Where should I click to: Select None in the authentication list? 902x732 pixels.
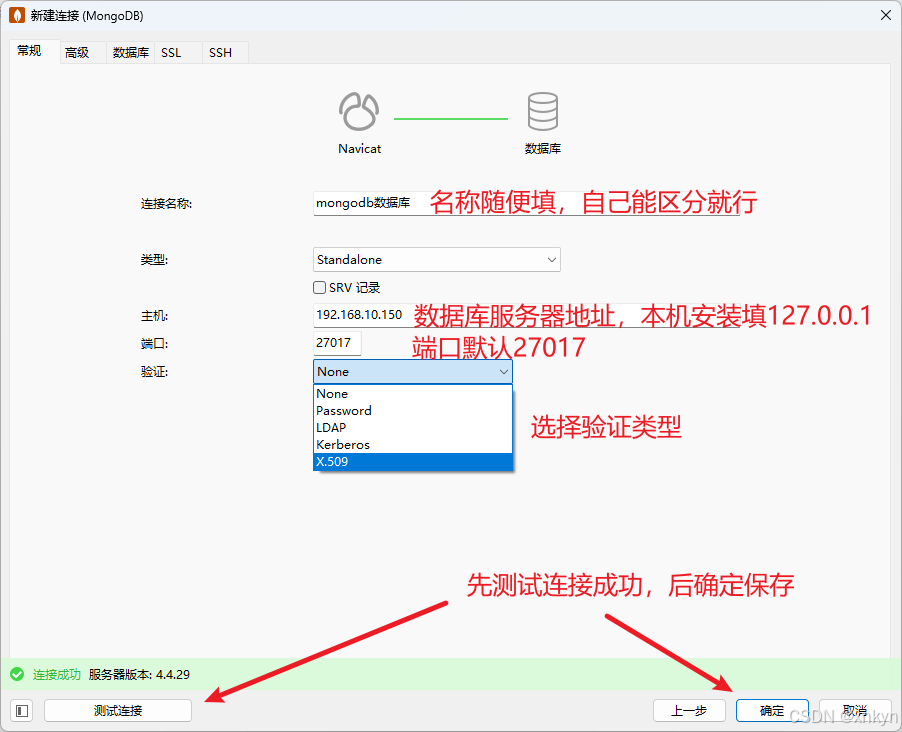click(412, 394)
